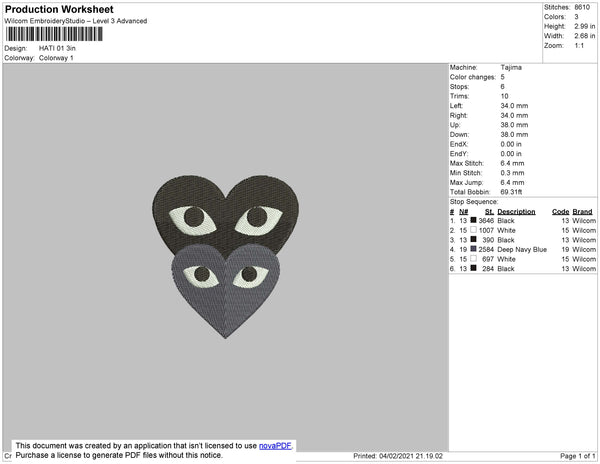Viewport: 600px width, 464px height.
Task: Select the black swatch for stitch 284
Action: coord(473,268)
